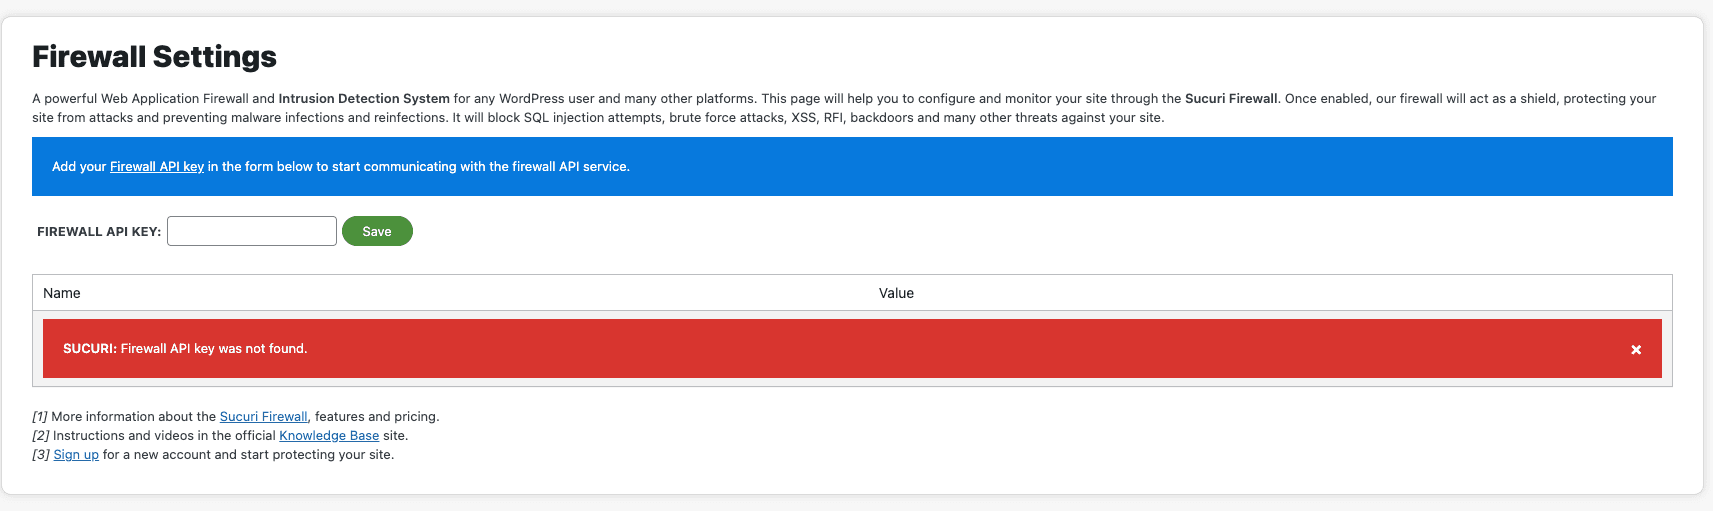Click the 'FIREWALL API KEY:' field label
The height and width of the screenshot is (511, 1713).
coord(99,232)
